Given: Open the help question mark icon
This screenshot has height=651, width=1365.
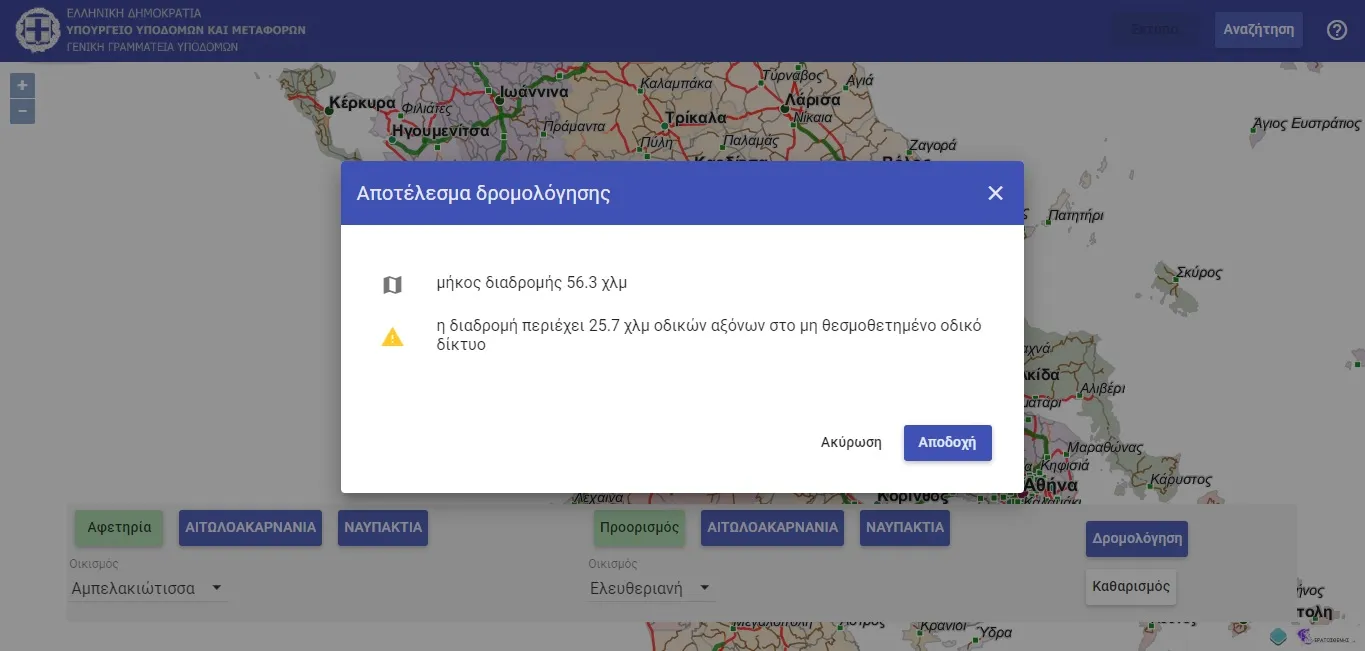Looking at the screenshot, I should point(1337,30).
